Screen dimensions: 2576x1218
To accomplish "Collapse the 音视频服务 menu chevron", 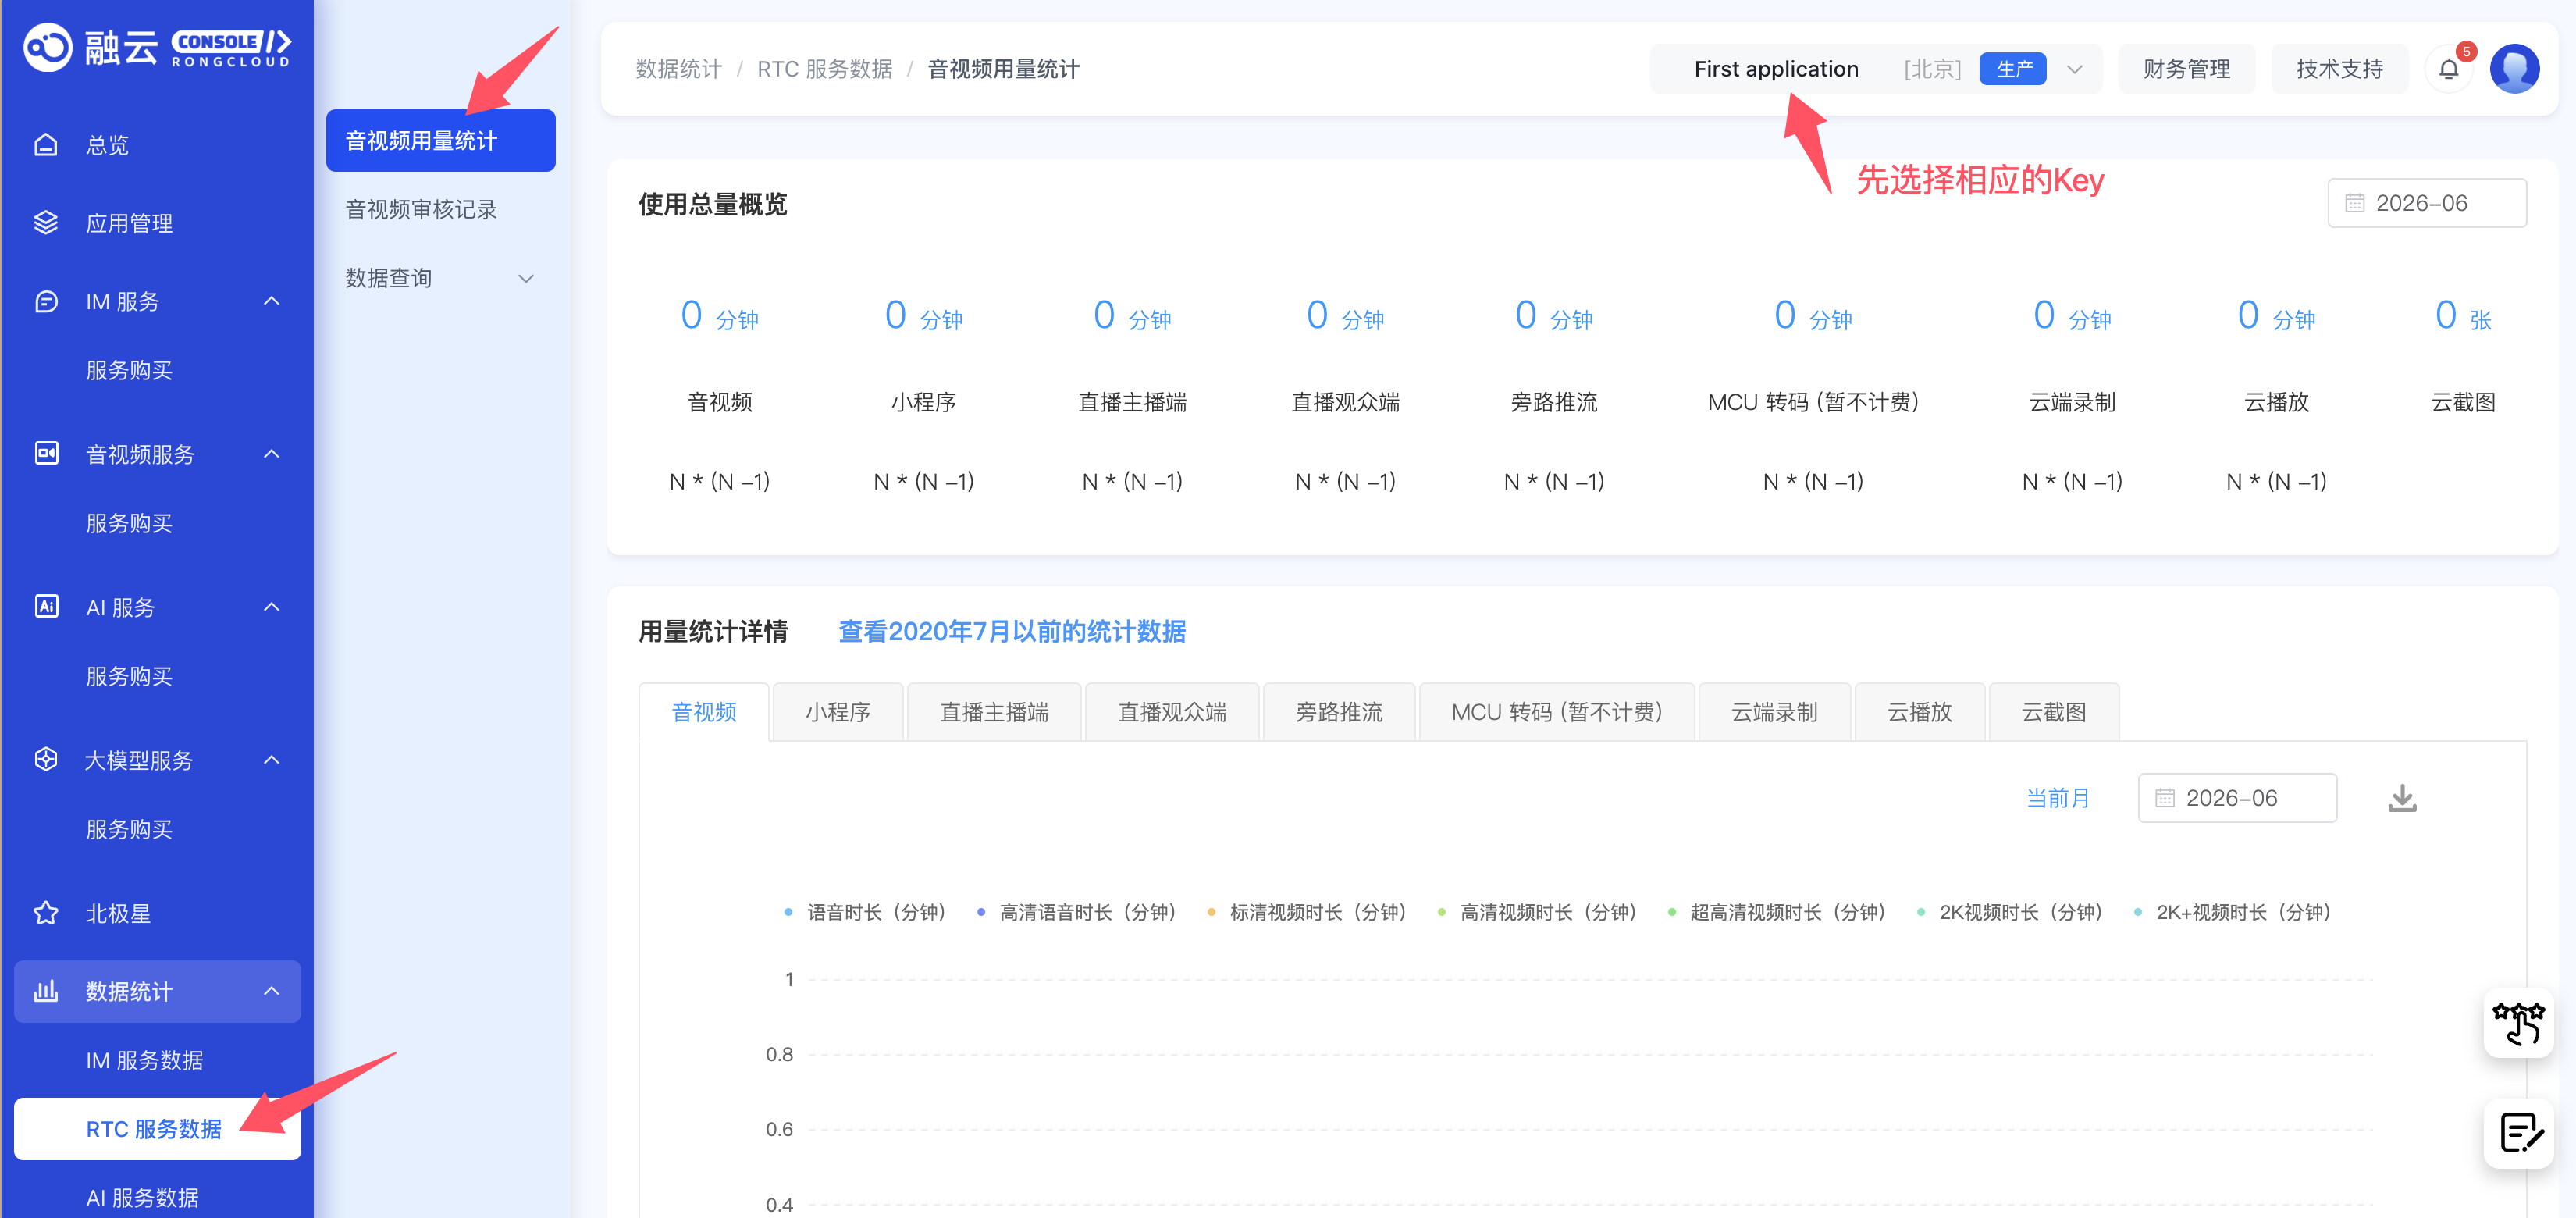I will pos(271,454).
